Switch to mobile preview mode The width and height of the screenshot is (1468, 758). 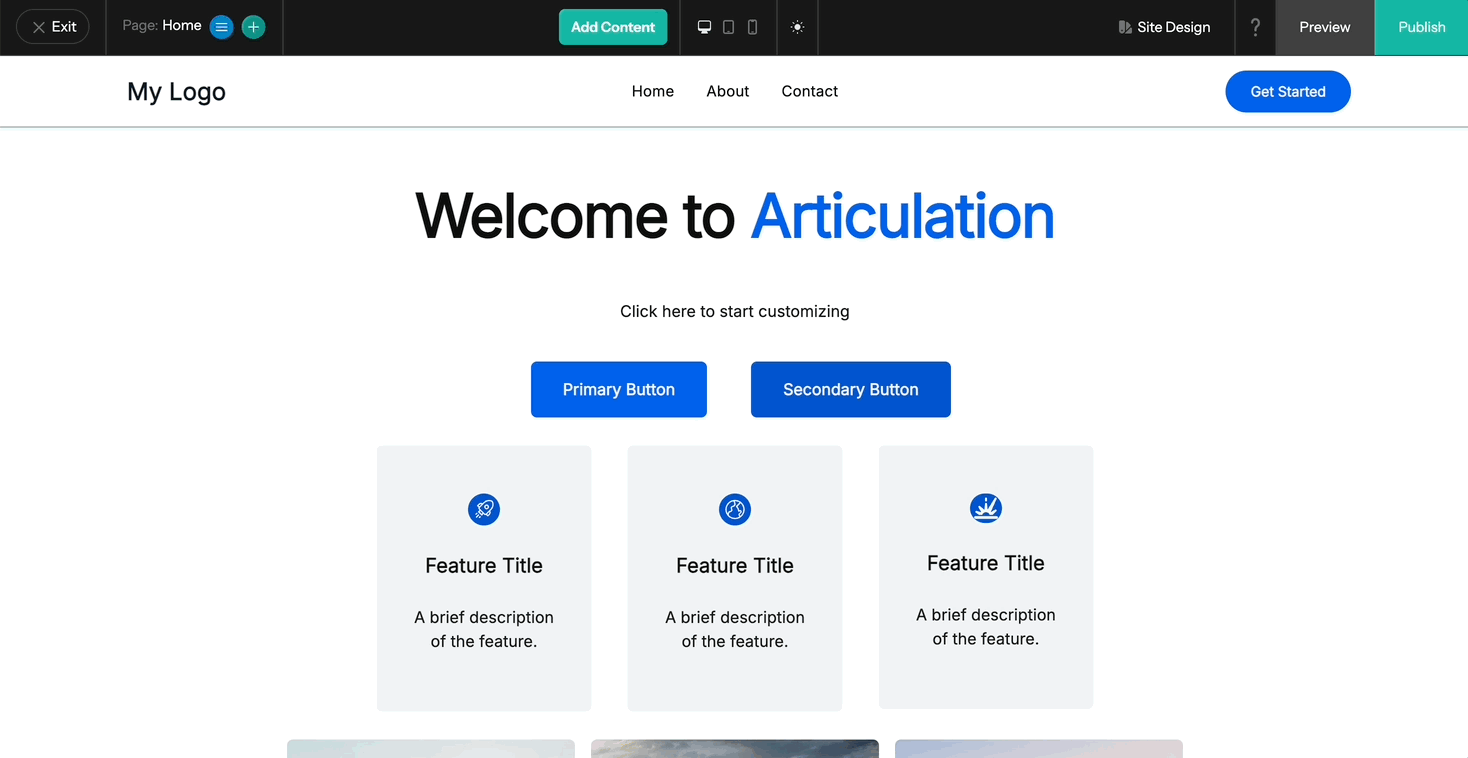[x=752, y=27]
